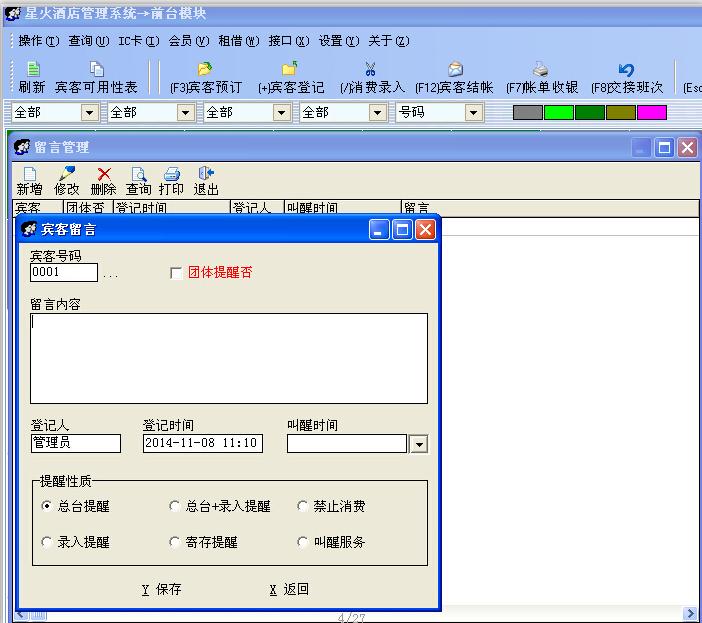702x623 pixels.
Task: Open the 会员(V) menu
Action: pos(188,41)
